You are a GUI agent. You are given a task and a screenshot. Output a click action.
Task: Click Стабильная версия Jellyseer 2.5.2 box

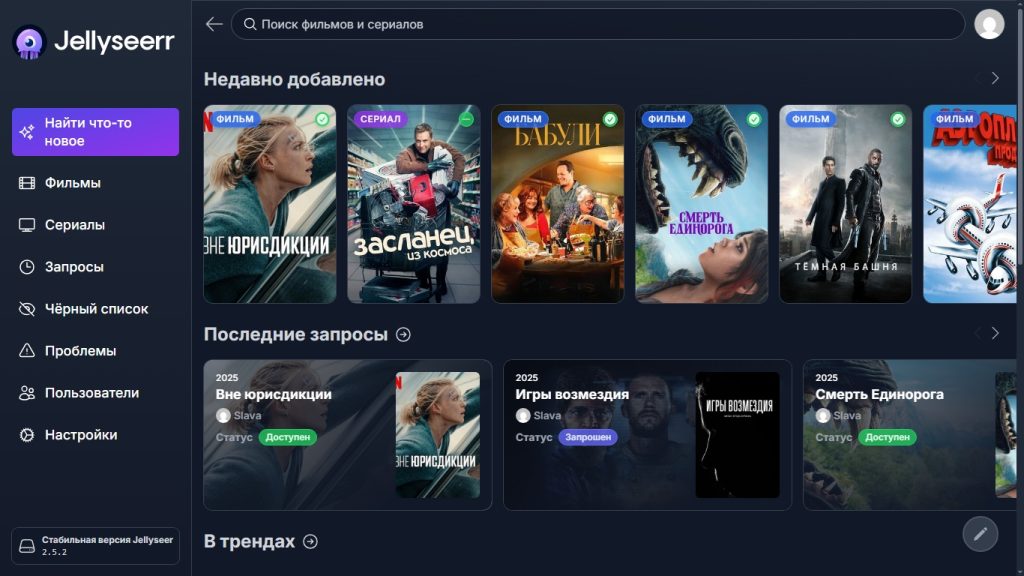click(x=95, y=546)
